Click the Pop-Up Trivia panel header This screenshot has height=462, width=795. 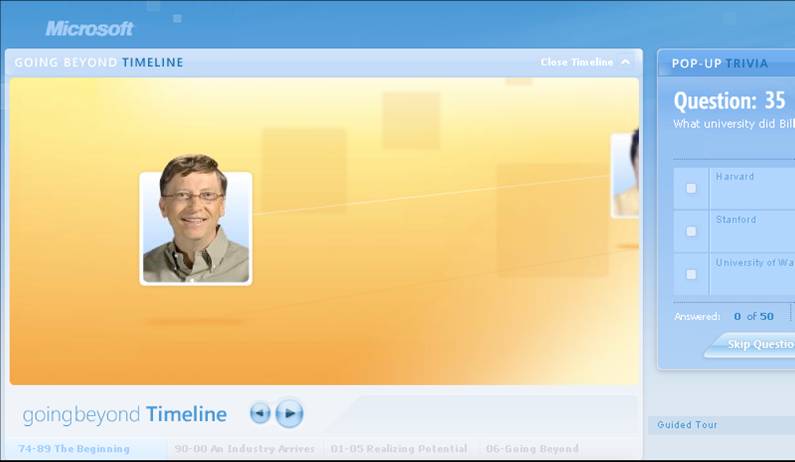pyautogui.click(x=720, y=63)
